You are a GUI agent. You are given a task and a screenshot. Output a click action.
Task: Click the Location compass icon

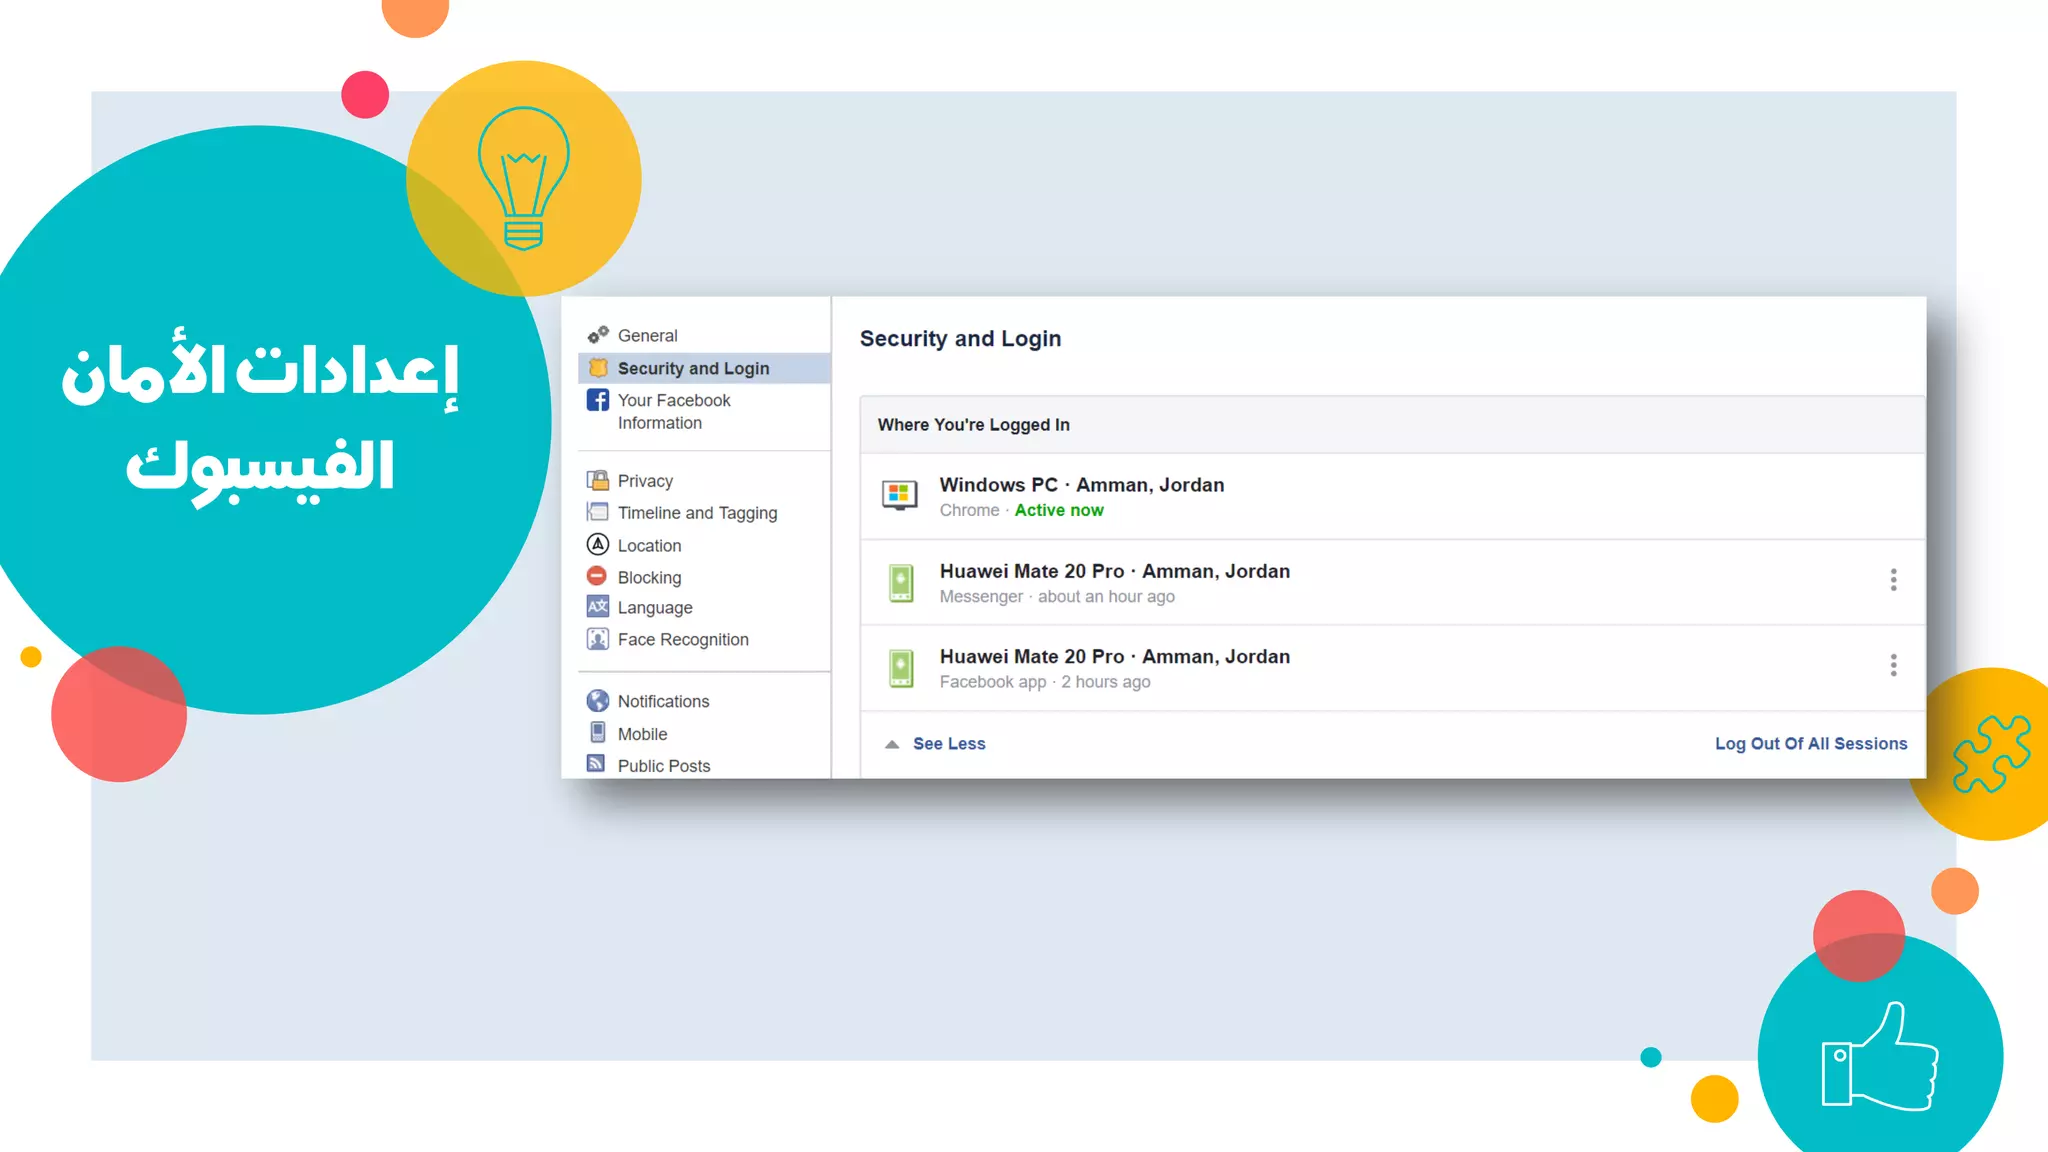(598, 545)
